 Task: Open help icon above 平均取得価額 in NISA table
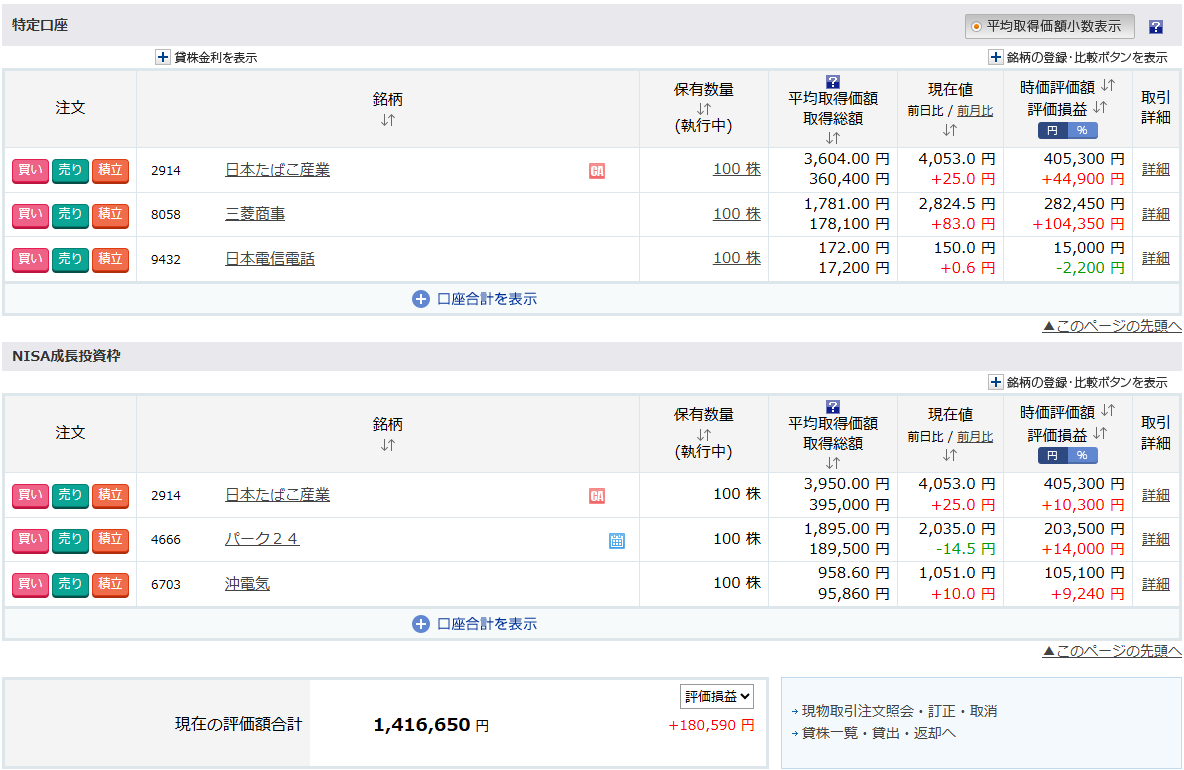pyautogui.click(x=833, y=407)
